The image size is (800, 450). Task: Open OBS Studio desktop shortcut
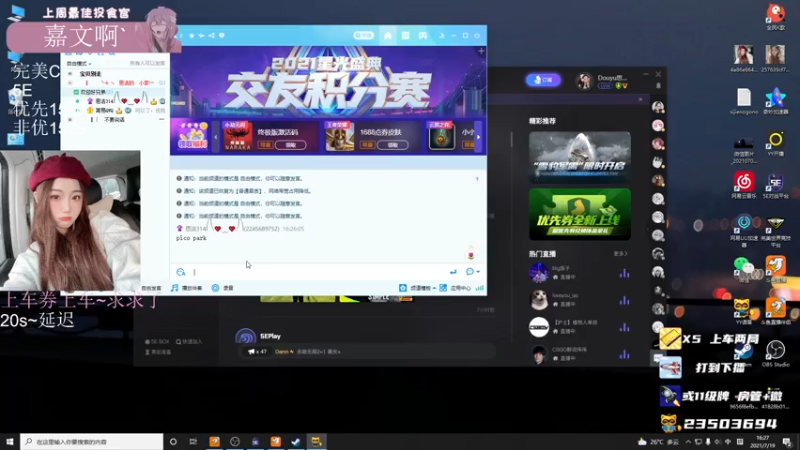776,353
